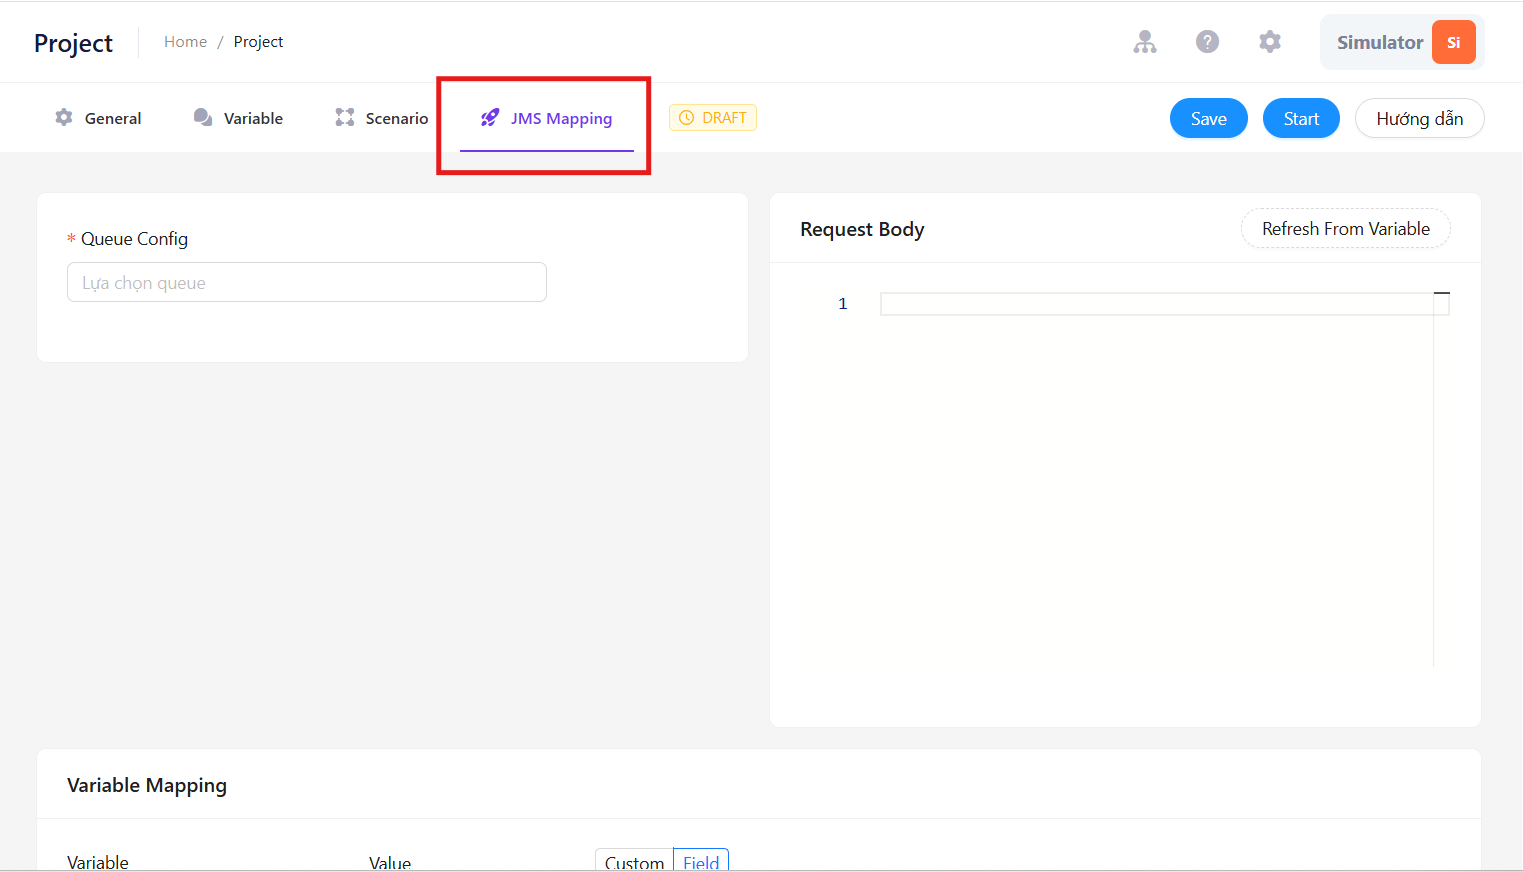Open settings gear icon in top bar
Screen dimensions: 1523x872
[1270, 42]
